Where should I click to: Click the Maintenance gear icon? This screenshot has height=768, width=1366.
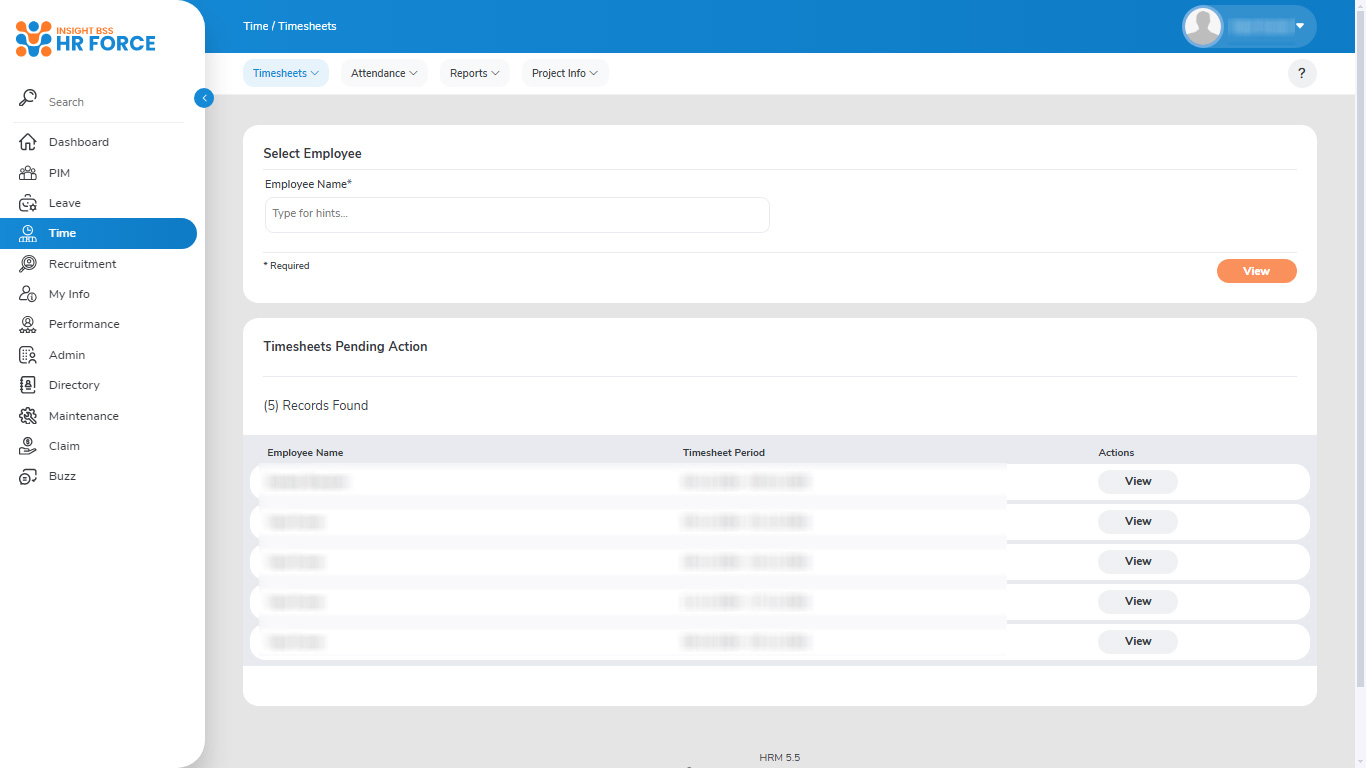28,416
